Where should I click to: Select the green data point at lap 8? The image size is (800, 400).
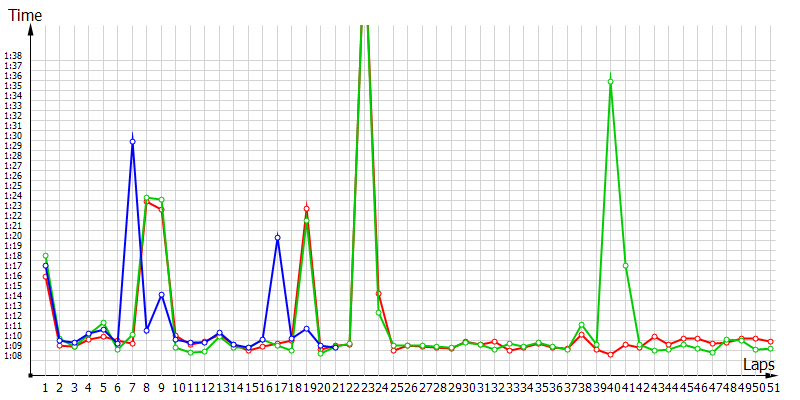[147, 198]
